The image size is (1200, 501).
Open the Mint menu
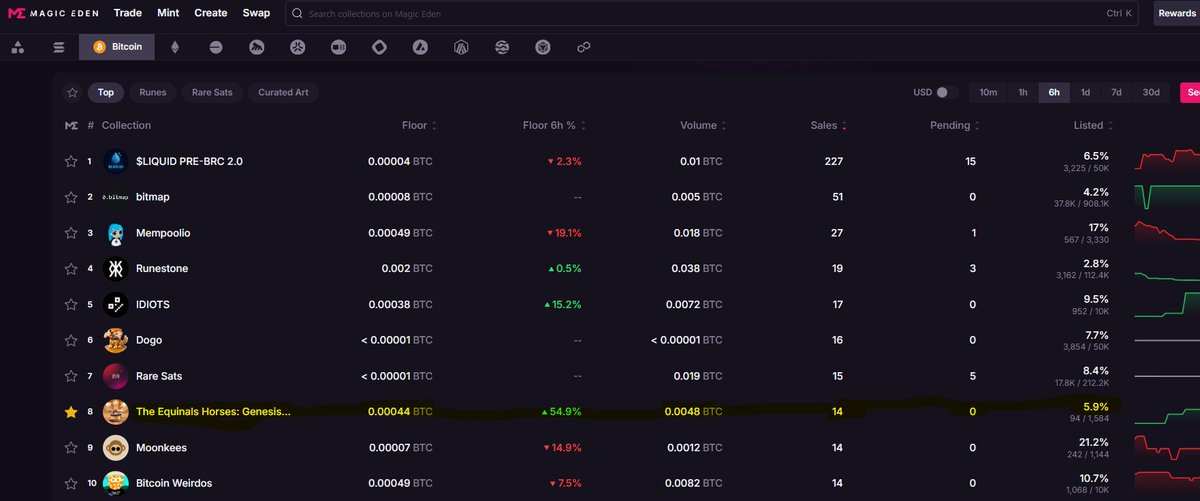167,14
